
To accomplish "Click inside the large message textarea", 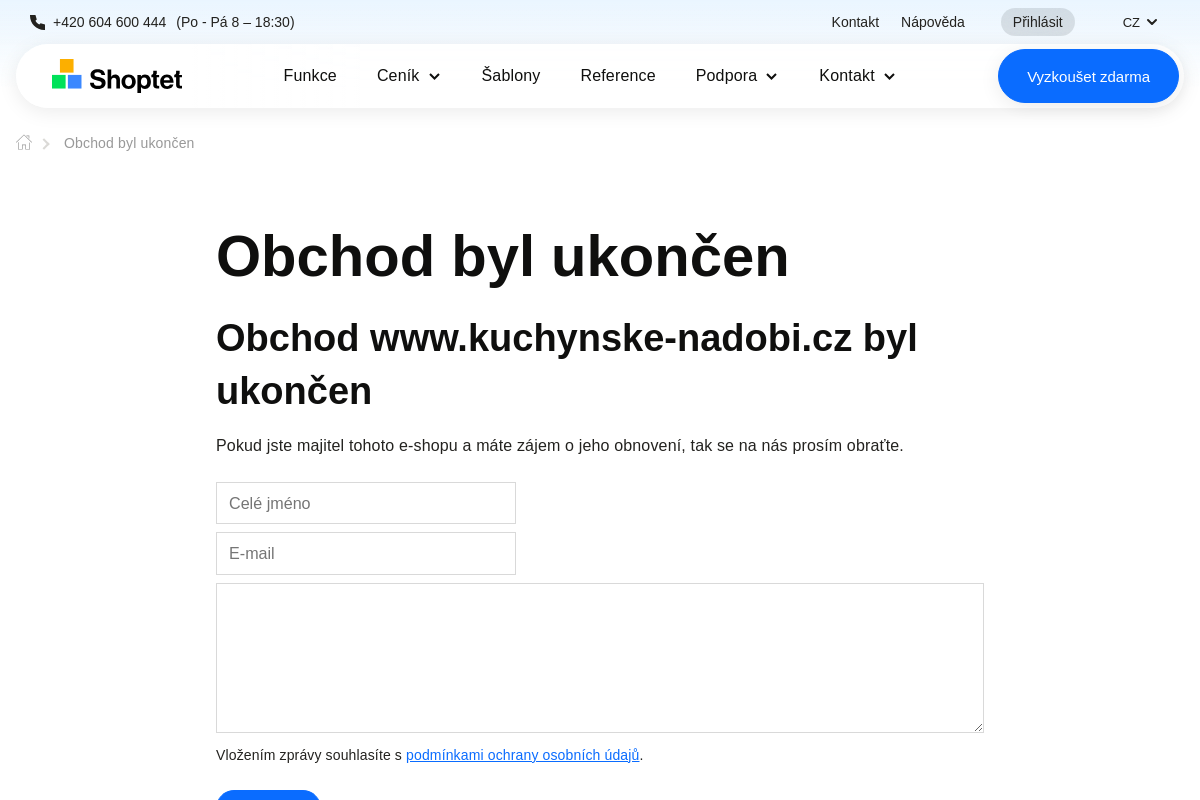I will (600, 657).
